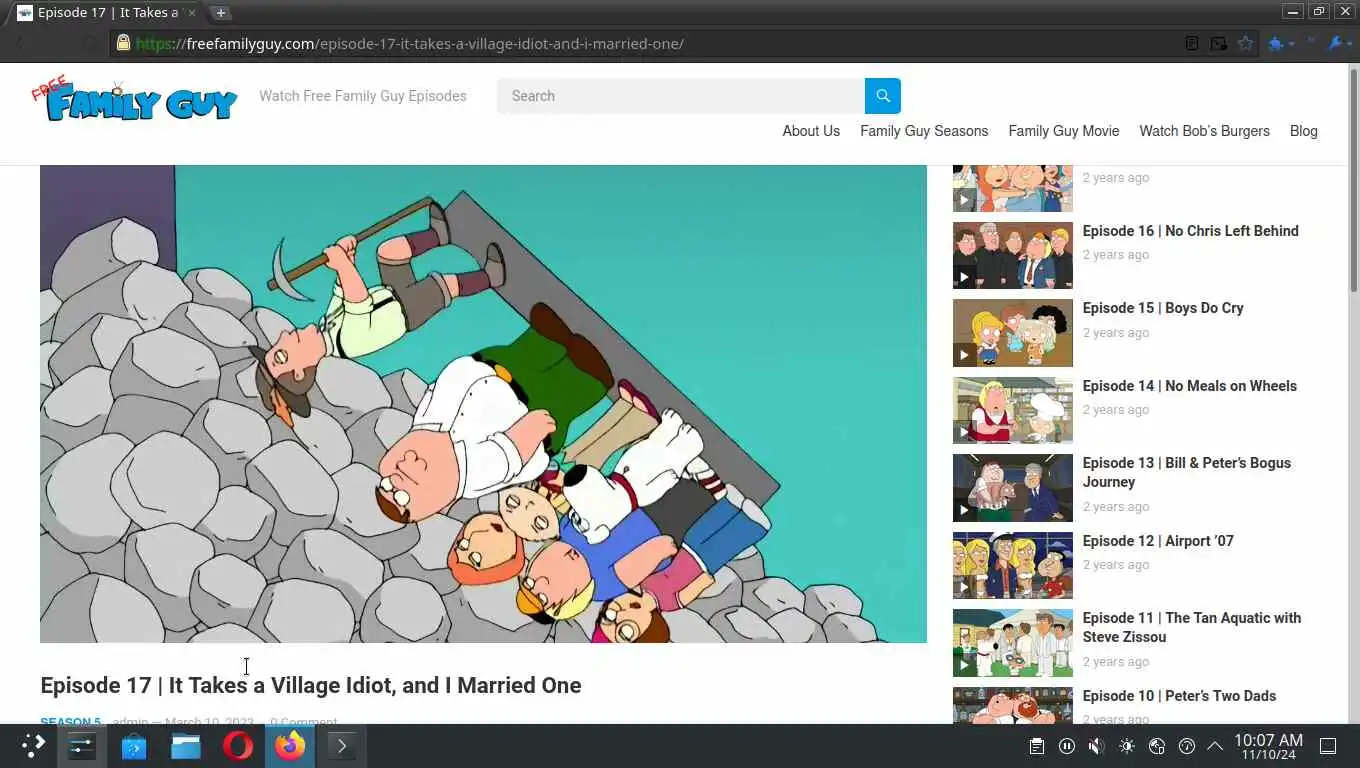The image size is (1360, 768).
Task: Click the padlock icon in address bar
Action: tap(123, 43)
